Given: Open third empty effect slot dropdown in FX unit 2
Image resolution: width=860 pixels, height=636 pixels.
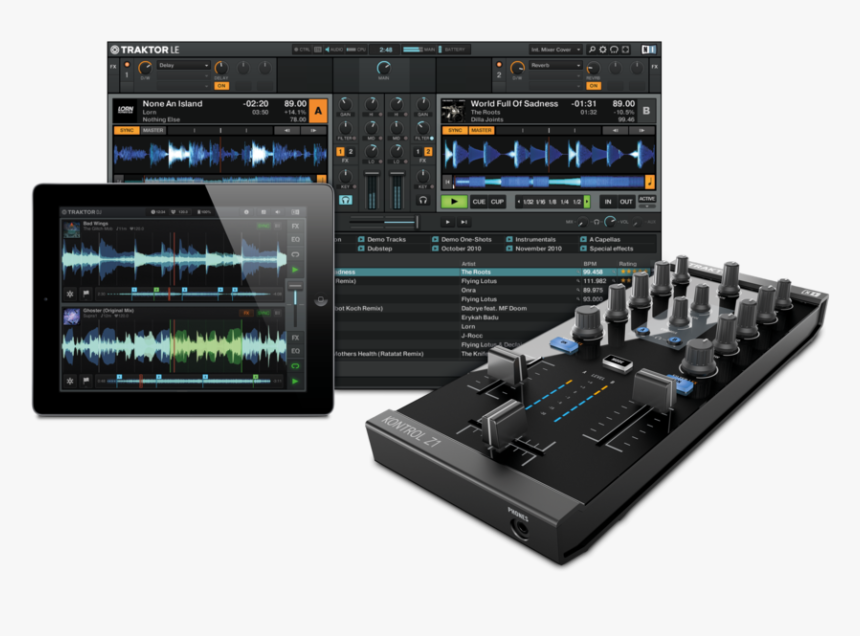Looking at the screenshot, I should tap(556, 86).
